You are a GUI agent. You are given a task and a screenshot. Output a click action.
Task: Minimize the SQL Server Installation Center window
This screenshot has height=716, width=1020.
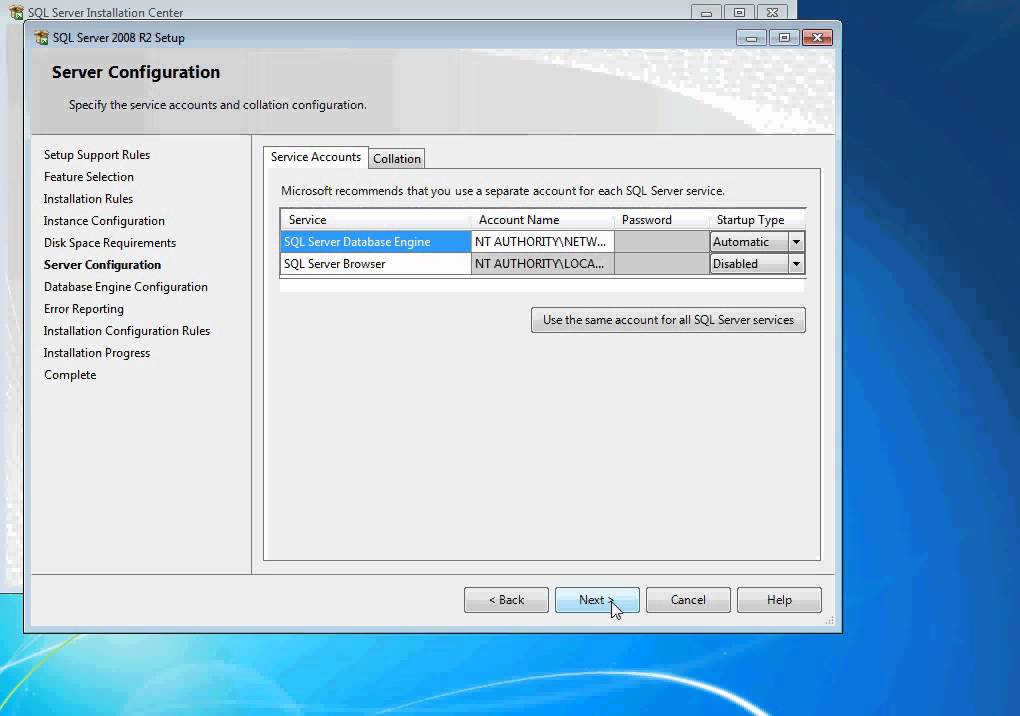[x=706, y=12]
